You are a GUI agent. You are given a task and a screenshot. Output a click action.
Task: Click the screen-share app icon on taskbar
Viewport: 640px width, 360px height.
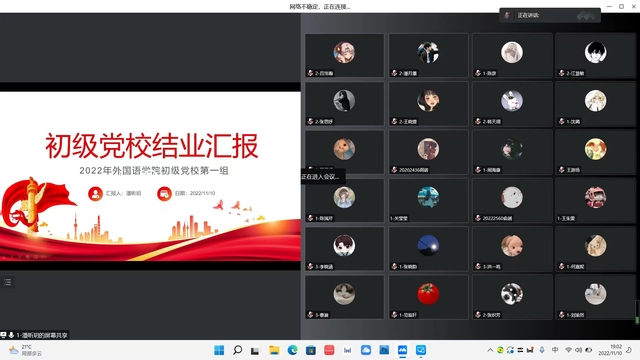[421, 350]
